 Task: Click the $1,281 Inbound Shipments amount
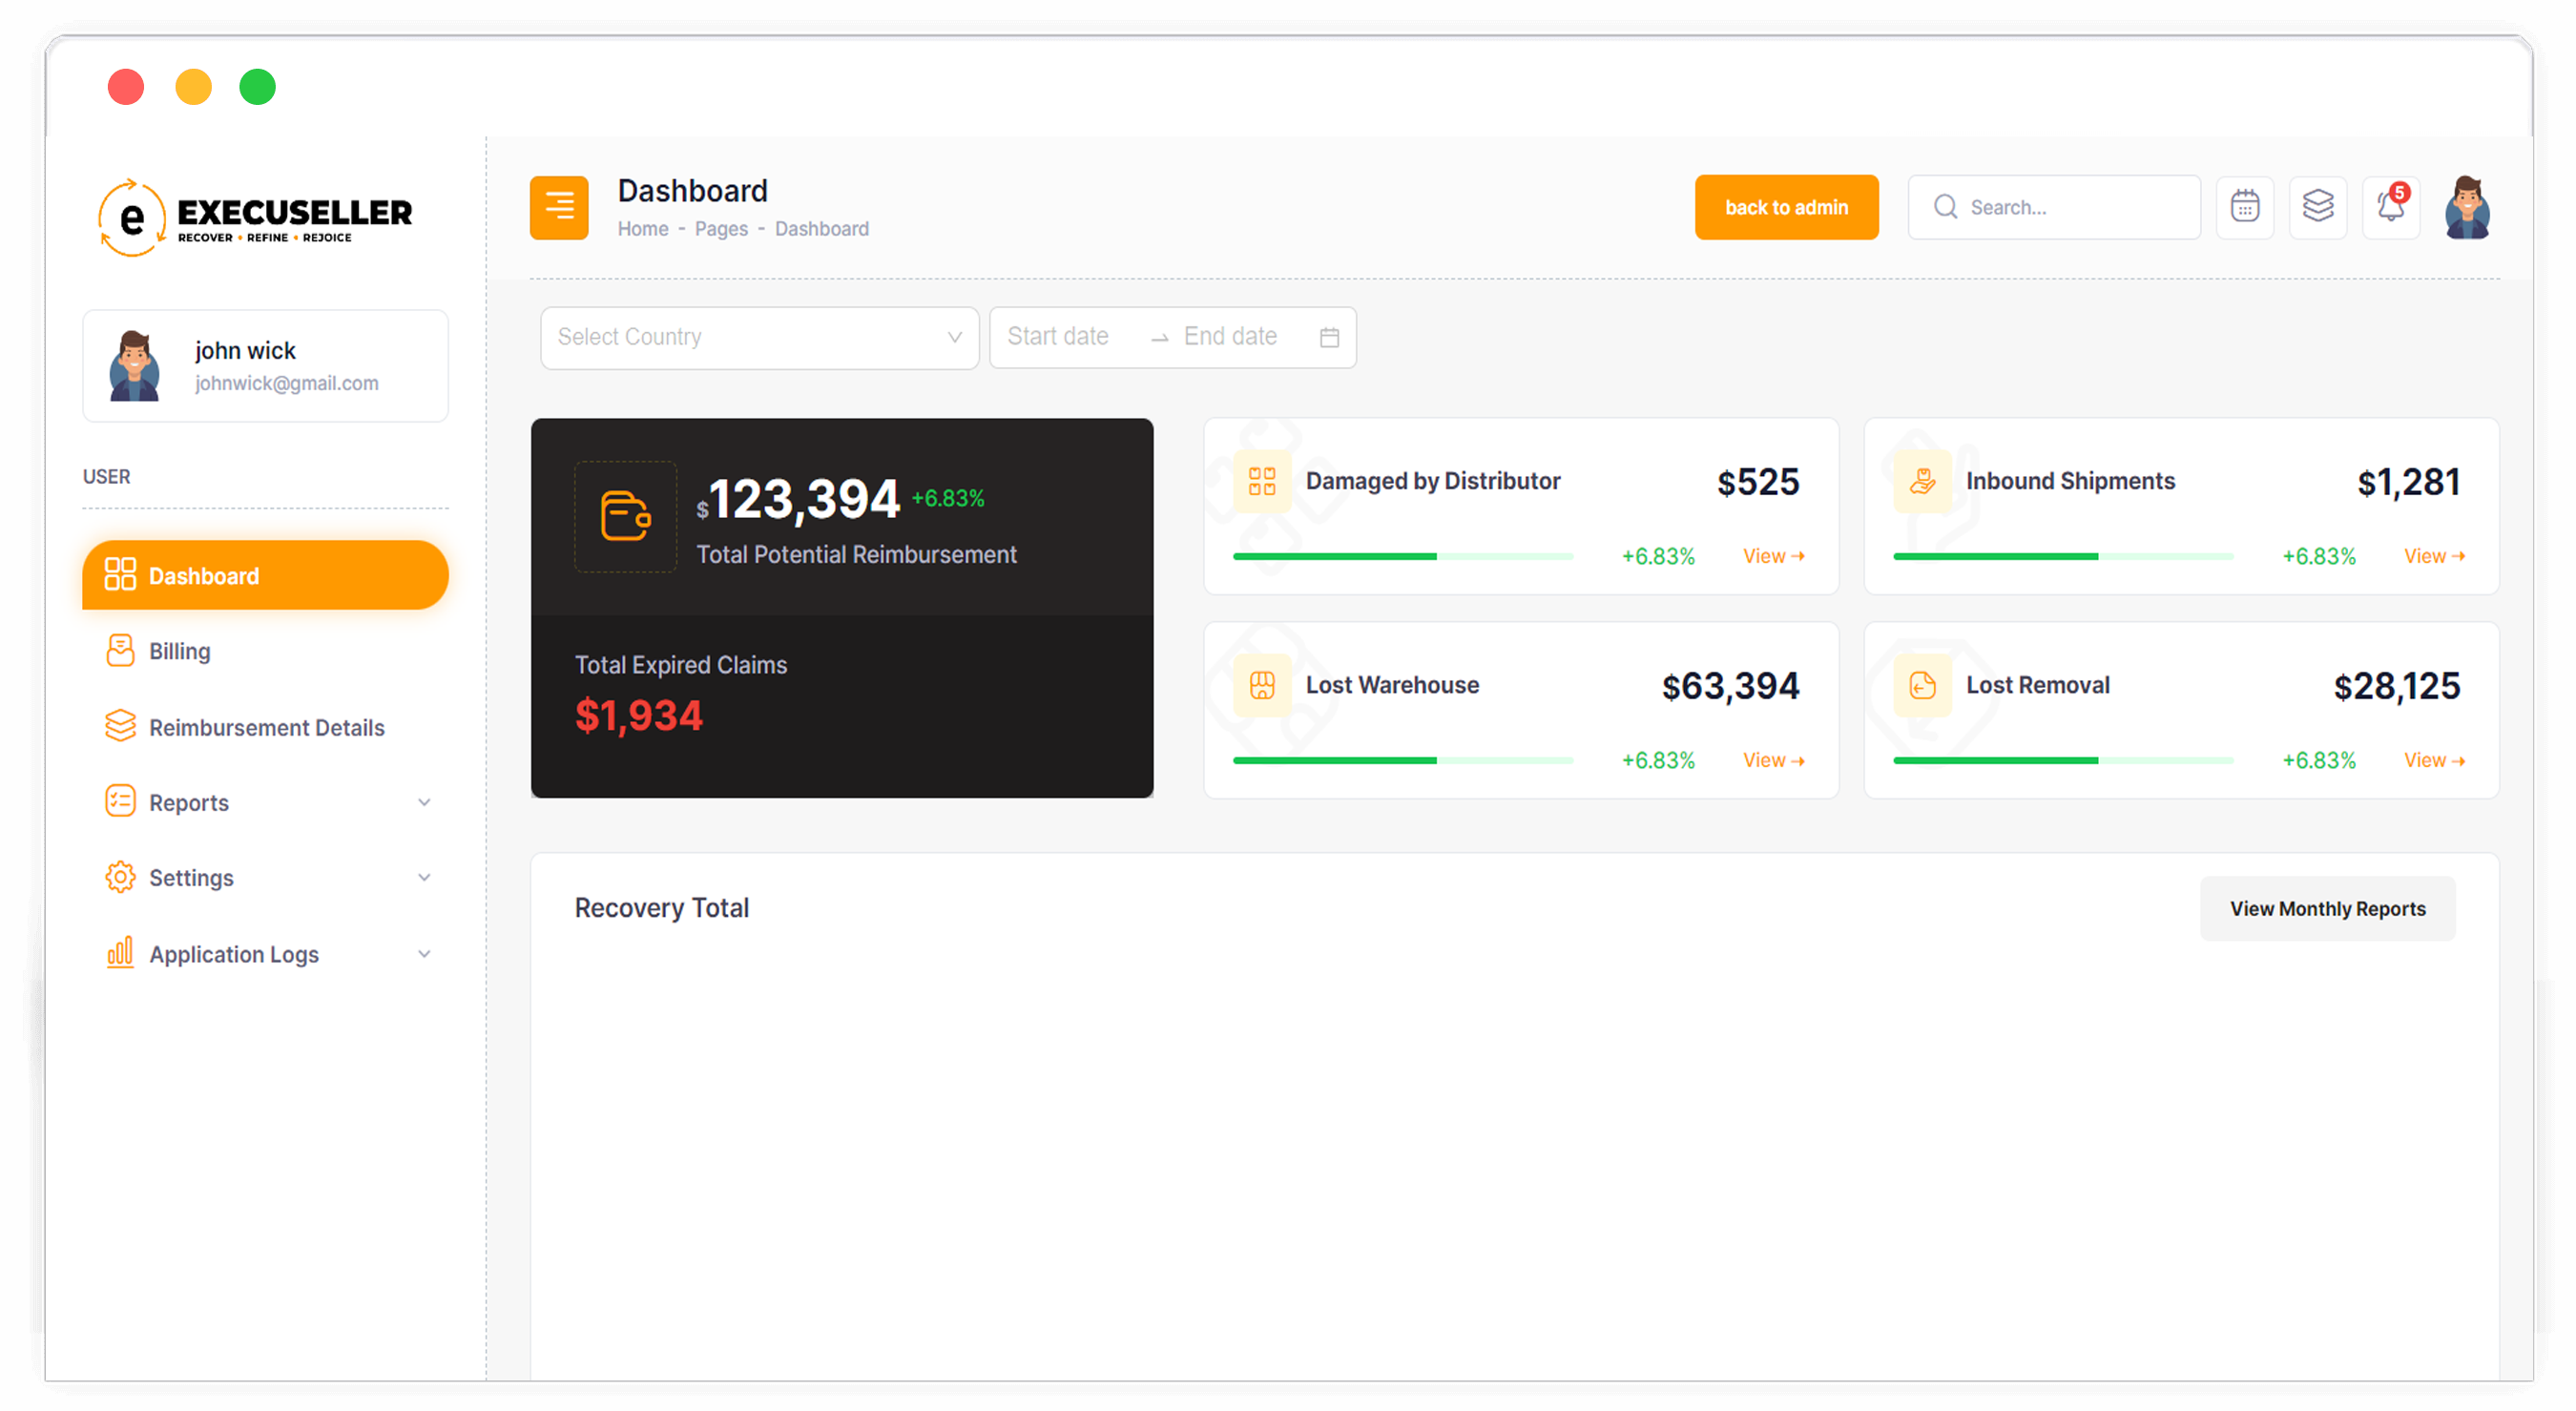click(2408, 482)
